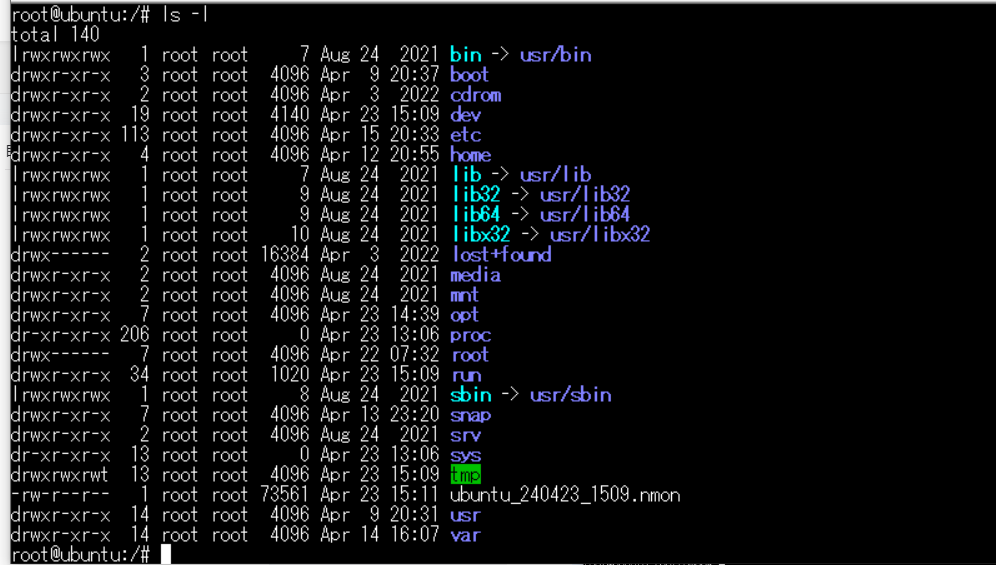The height and width of the screenshot is (565, 996).
Task: Select the 'bin' symlink name
Action: [466, 55]
